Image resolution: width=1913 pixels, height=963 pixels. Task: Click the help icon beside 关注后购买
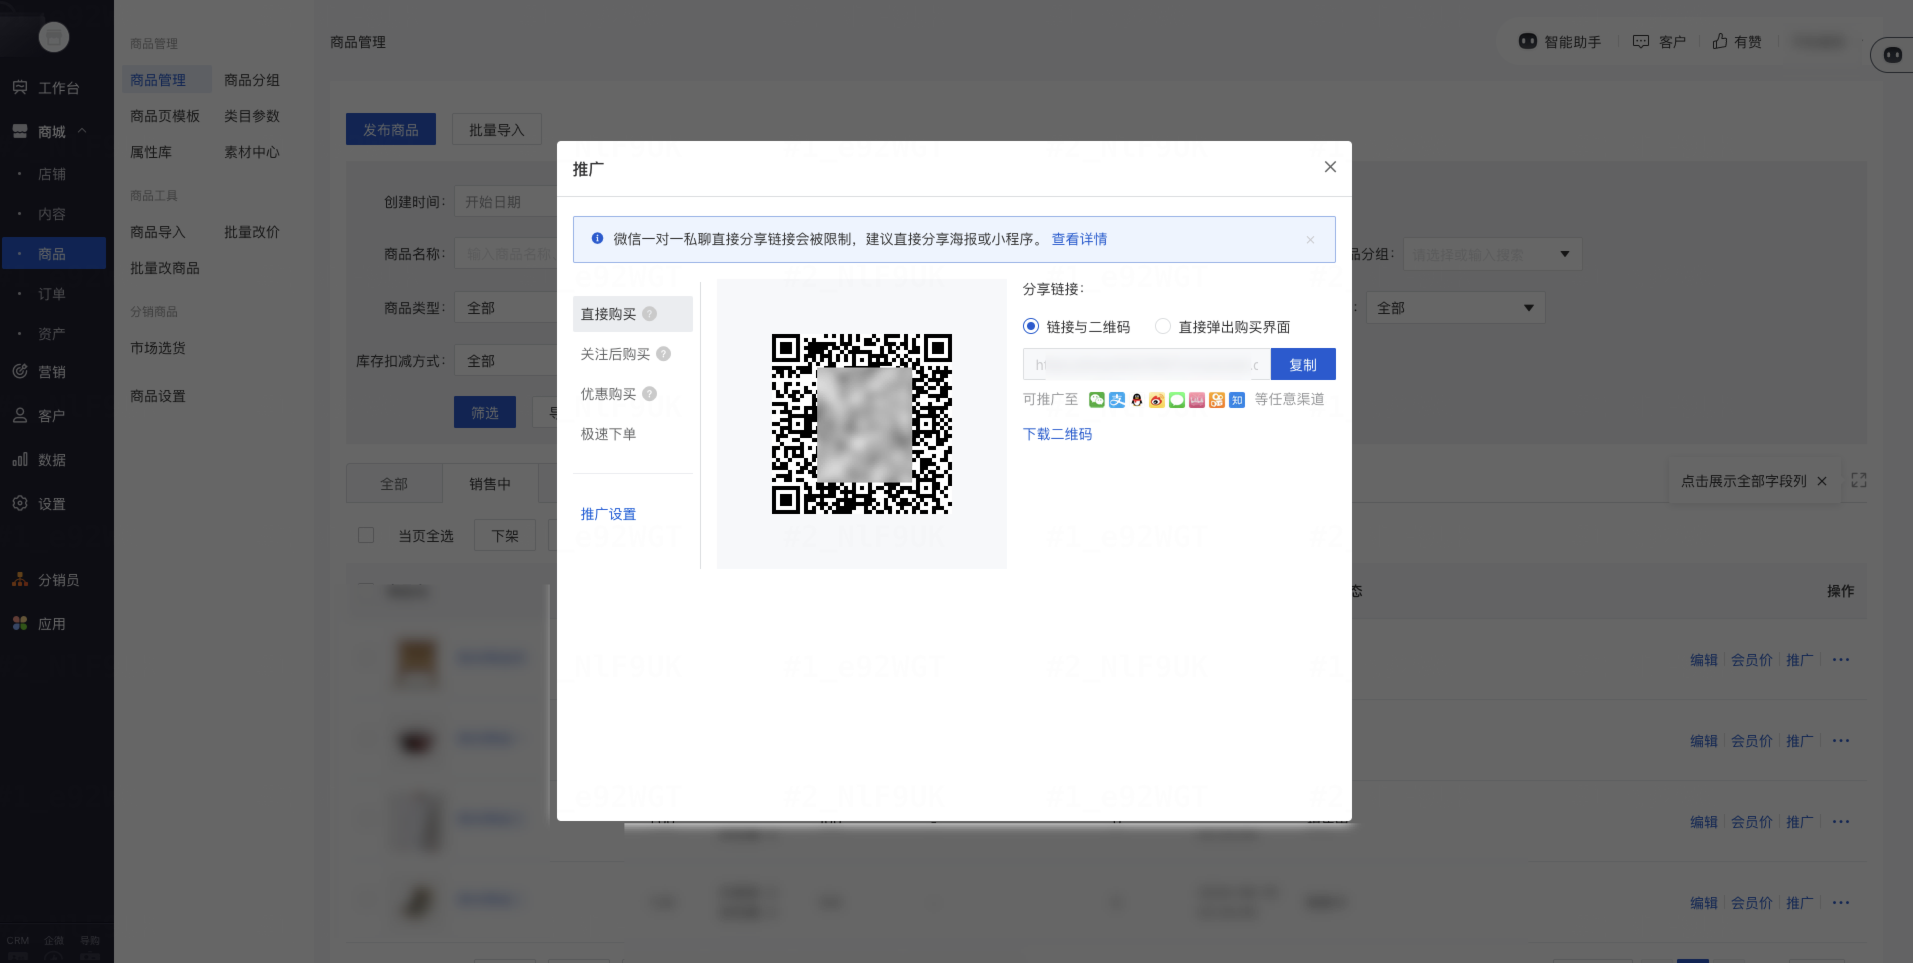pyautogui.click(x=664, y=354)
